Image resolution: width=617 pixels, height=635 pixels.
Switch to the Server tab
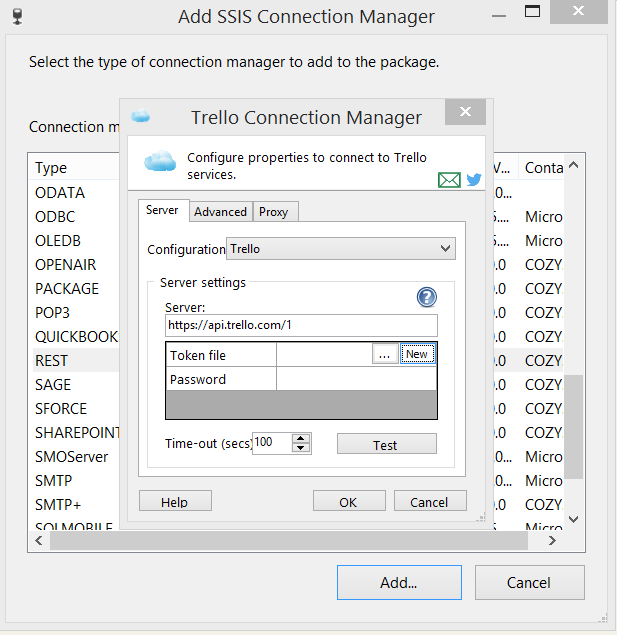pos(164,210)
